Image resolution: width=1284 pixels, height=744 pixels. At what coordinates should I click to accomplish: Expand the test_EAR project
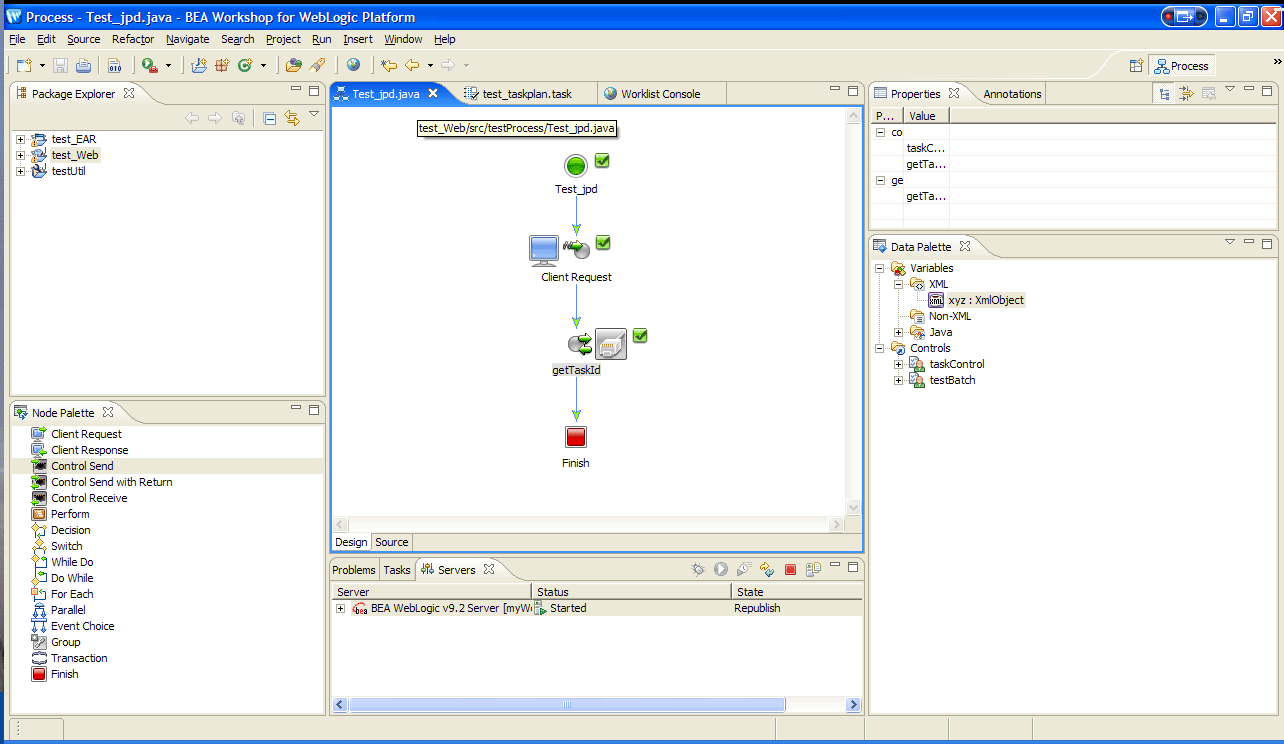click(20, 139)
